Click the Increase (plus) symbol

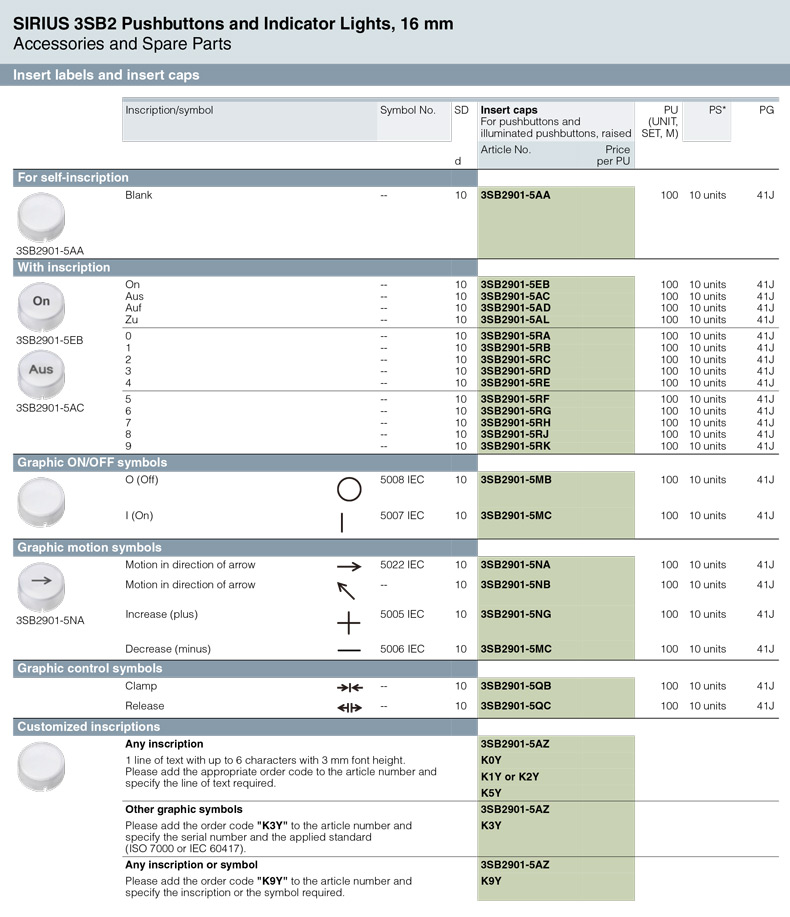pyautogui.click(x=348, y=623)
